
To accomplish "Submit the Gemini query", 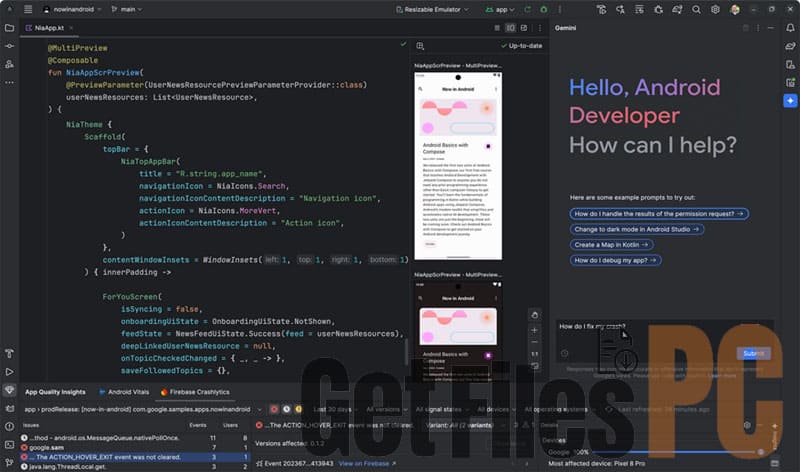I will click(754, 353).
